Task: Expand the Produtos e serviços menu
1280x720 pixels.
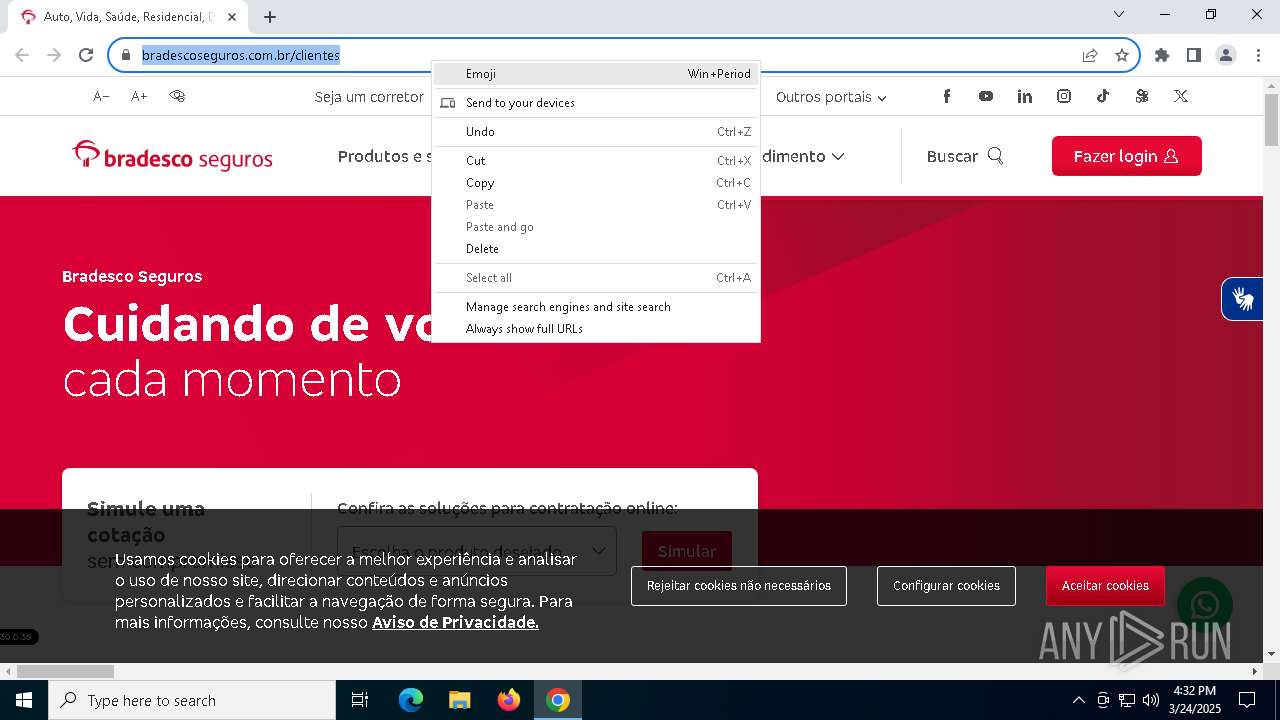Action: coord(385,156)
